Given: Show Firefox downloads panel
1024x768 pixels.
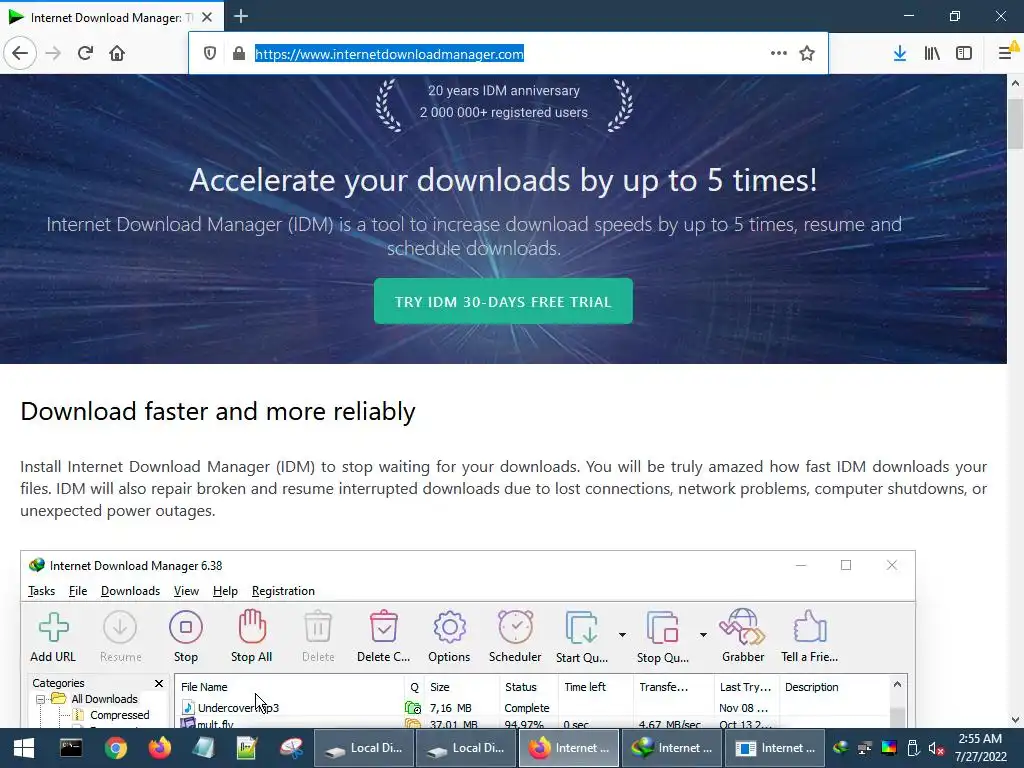Looking at the screenshot, I should pos(899,53).
